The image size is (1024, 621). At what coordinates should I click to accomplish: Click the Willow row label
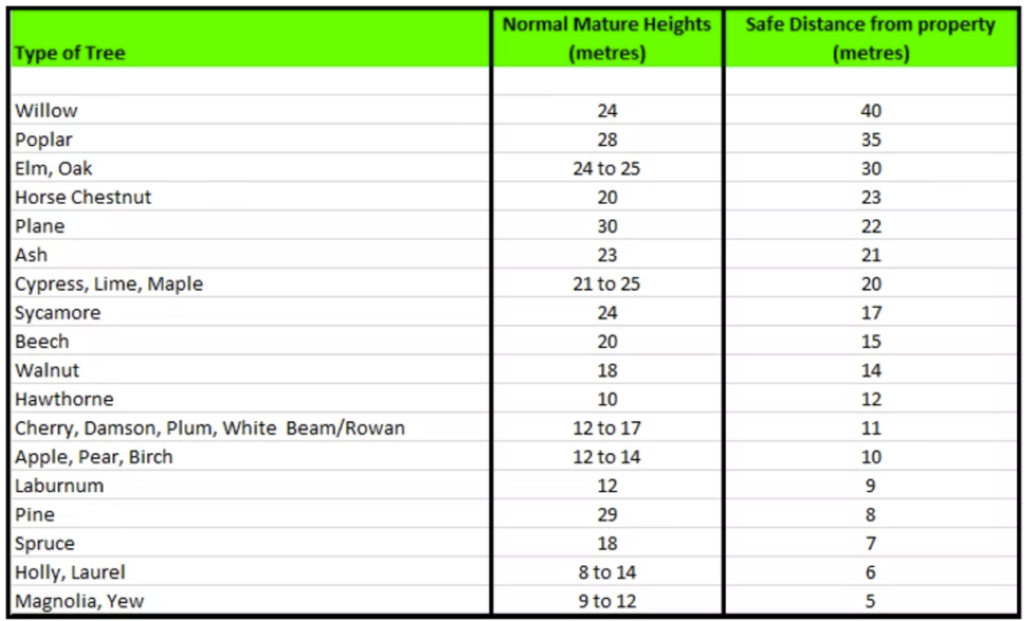point(46,111)
